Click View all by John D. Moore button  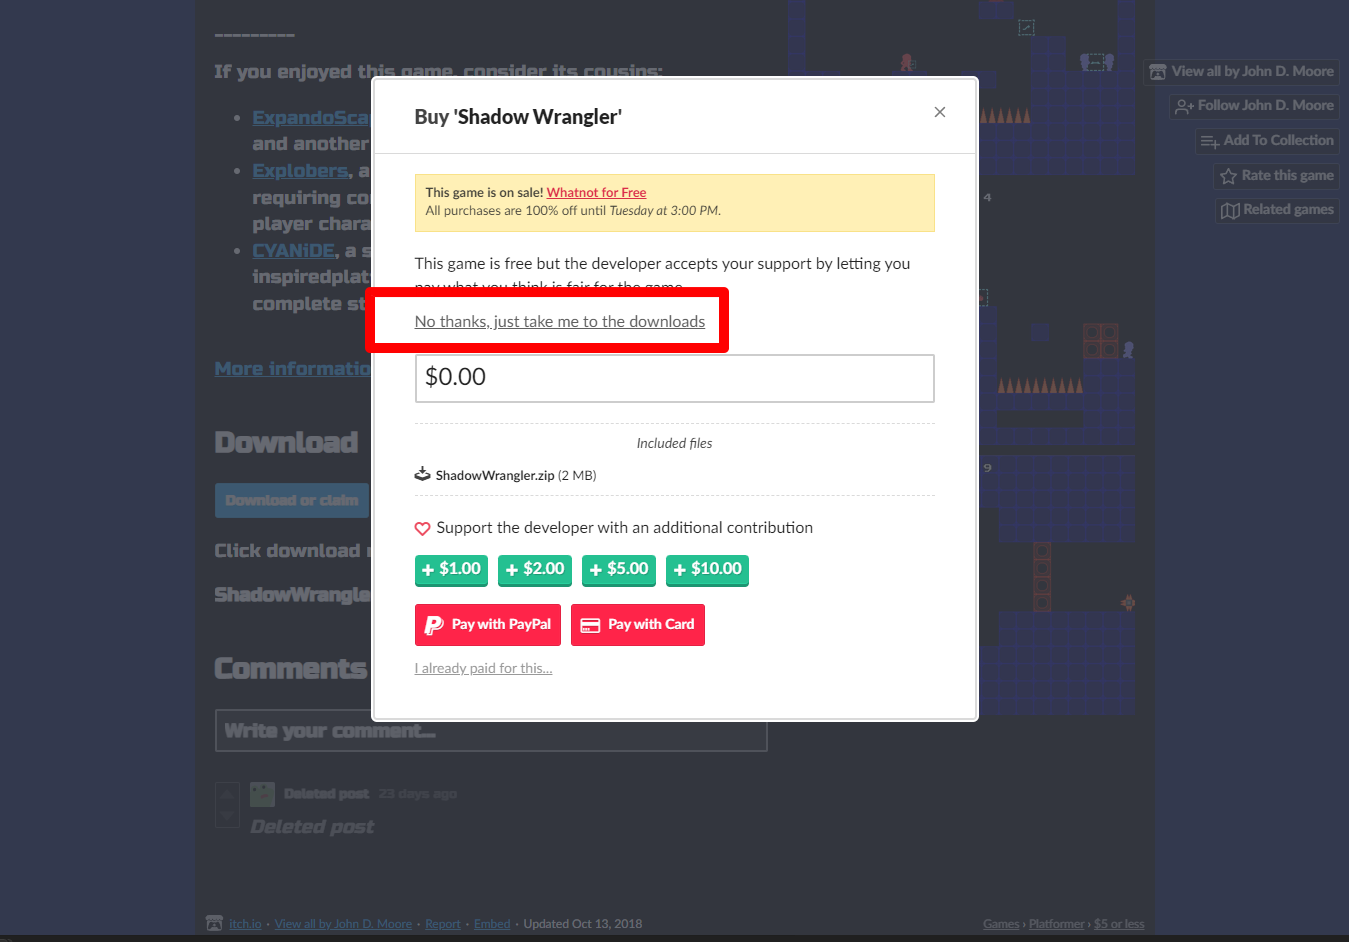point(1241,71)
